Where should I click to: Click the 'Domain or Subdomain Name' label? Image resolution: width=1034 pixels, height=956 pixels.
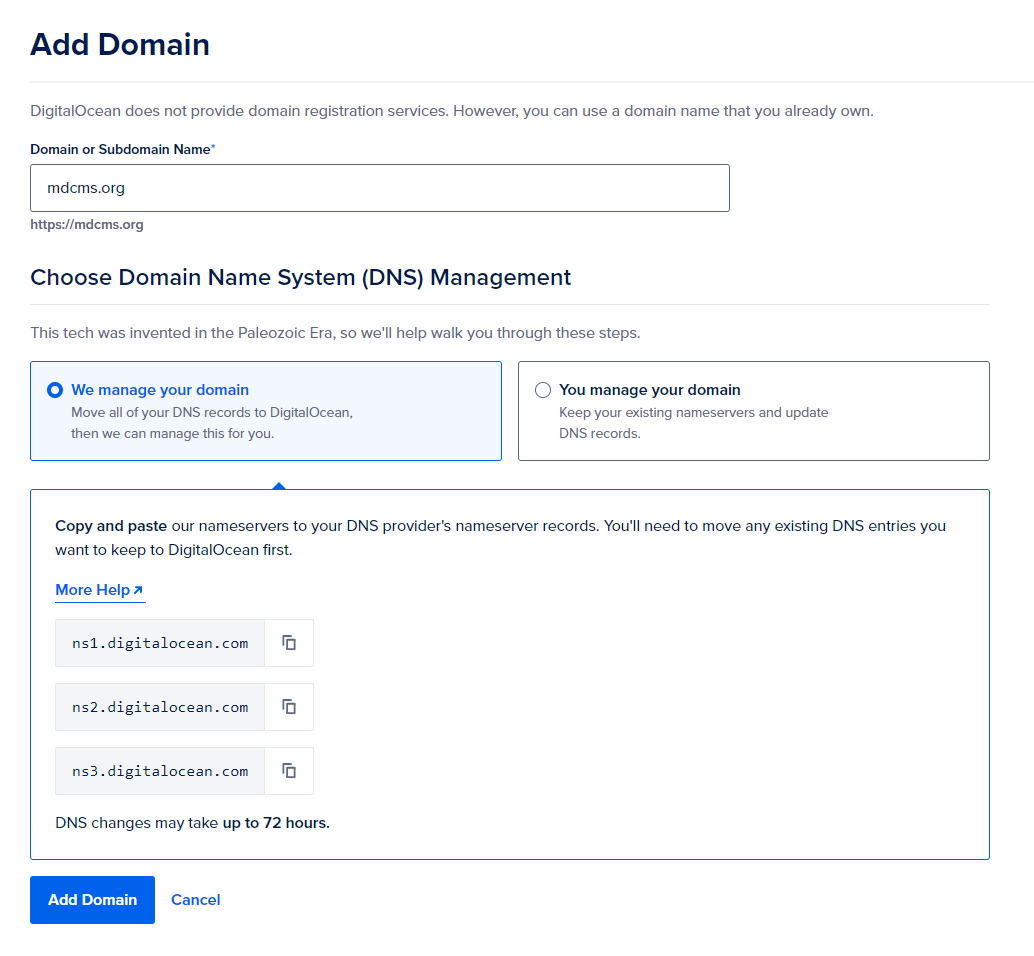123,150
